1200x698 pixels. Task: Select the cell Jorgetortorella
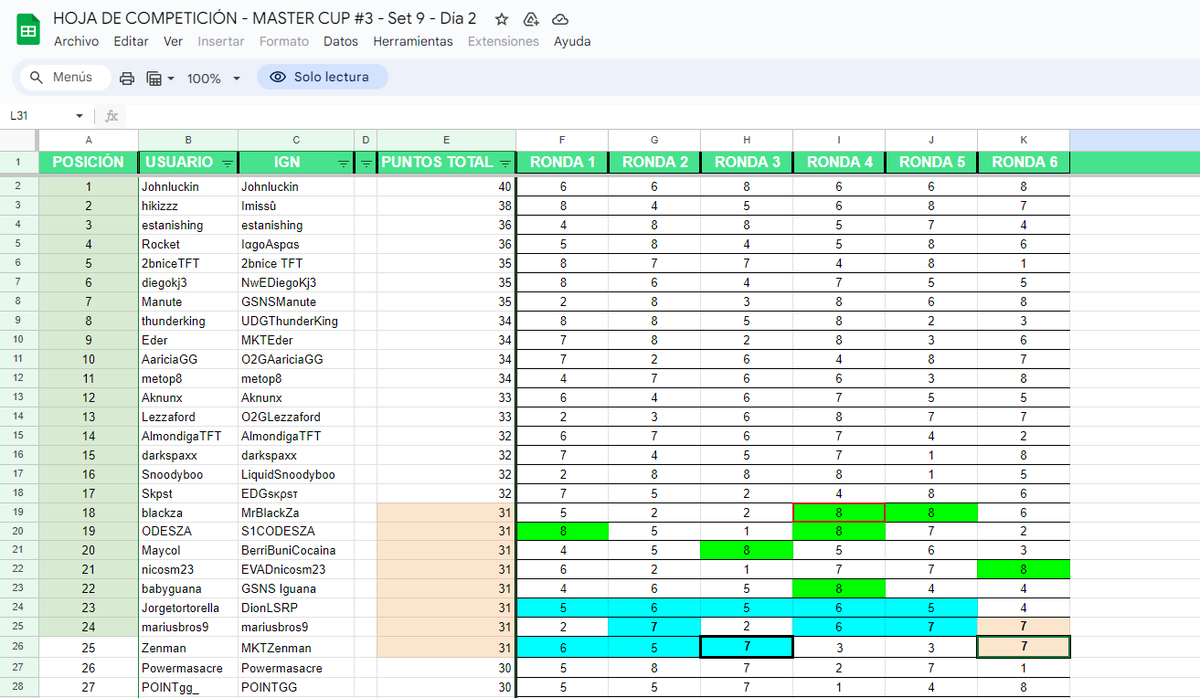coord(188,609)
